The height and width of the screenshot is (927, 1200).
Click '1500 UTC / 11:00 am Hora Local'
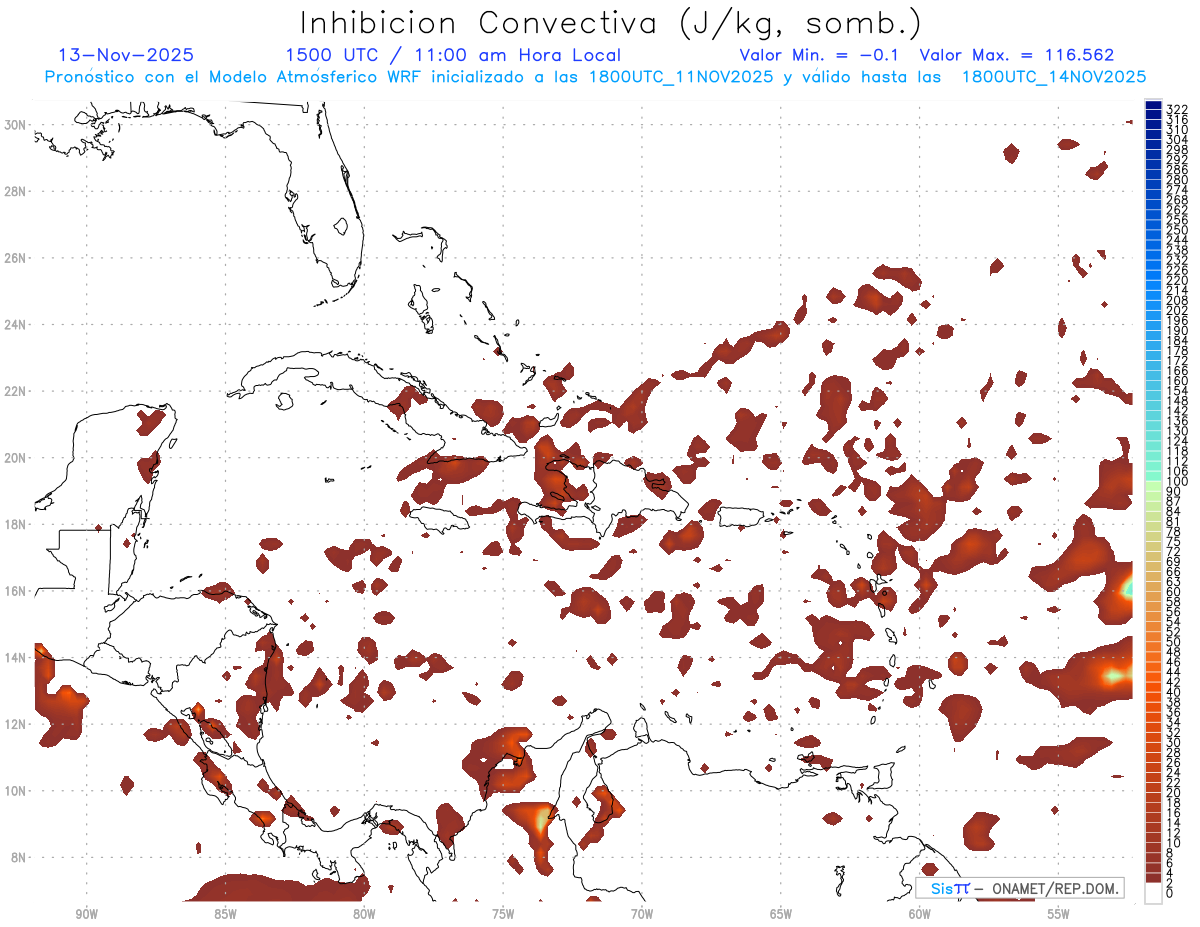(x=453, y=55)
